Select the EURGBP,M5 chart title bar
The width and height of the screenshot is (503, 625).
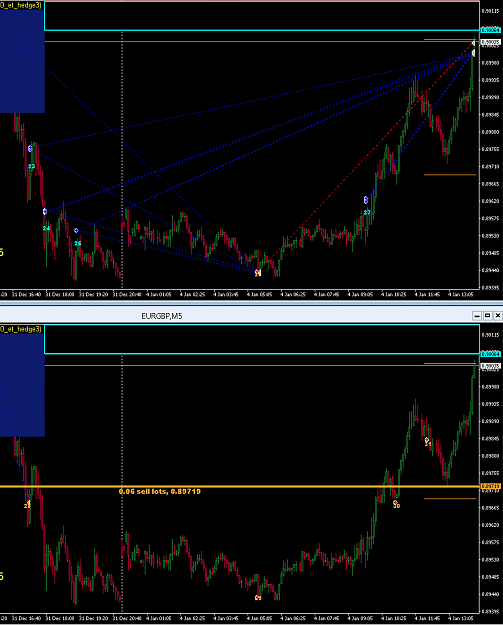(x=252, y=316)
